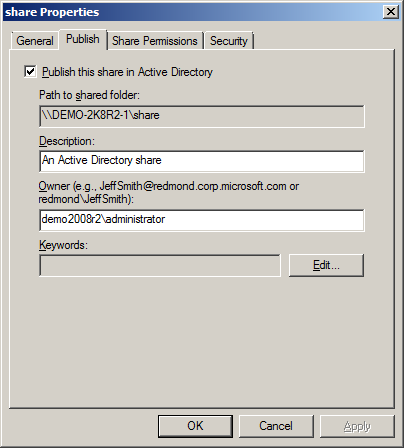Close the share Properties window
Screen dimensions: 404x448
[x=391, y=12]
